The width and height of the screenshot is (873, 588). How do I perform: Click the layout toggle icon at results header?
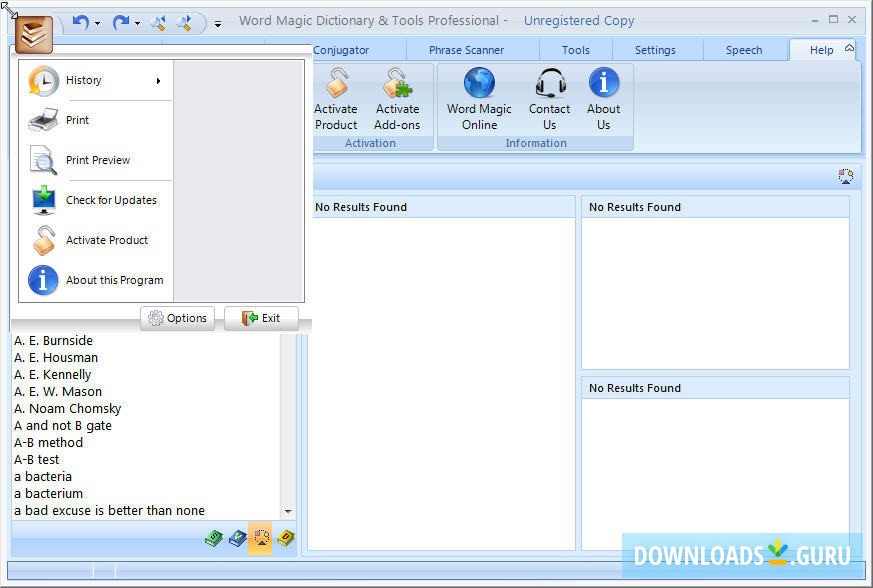[846, 177]
